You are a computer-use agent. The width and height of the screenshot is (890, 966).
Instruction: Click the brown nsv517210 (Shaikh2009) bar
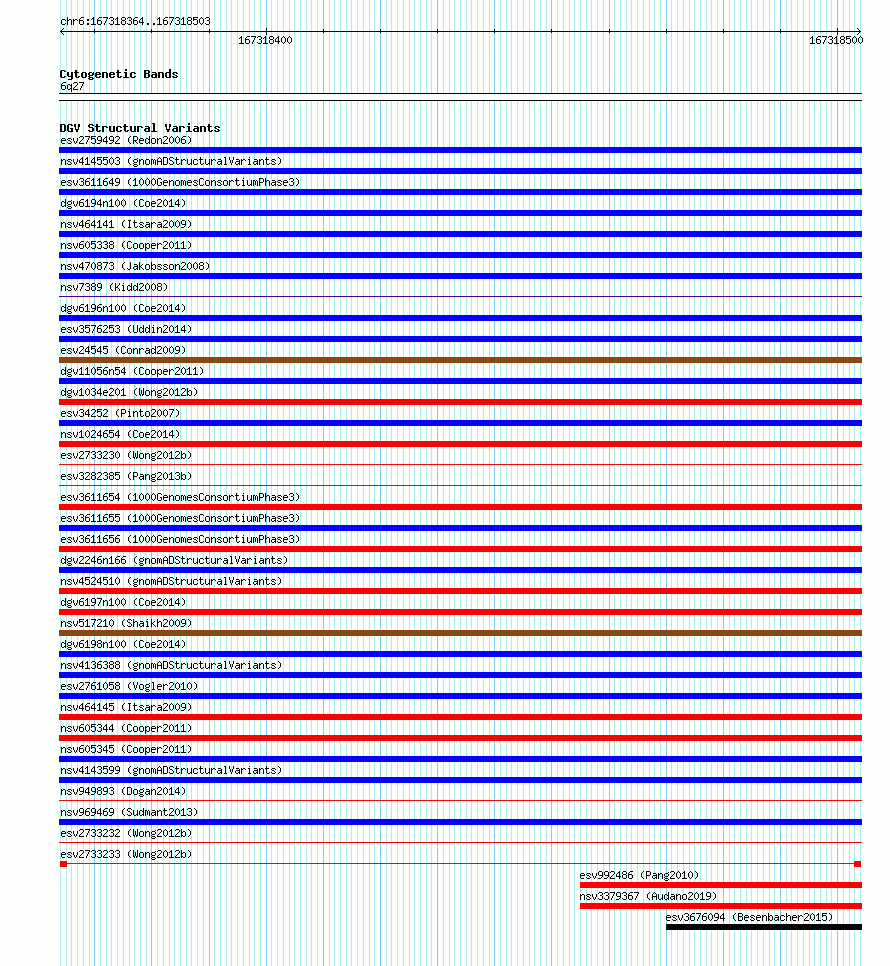coord(461,633)
